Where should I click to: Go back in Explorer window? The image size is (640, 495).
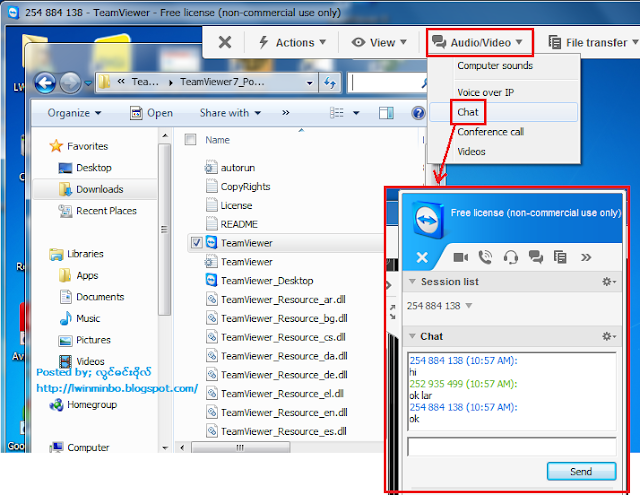point(45,83)
